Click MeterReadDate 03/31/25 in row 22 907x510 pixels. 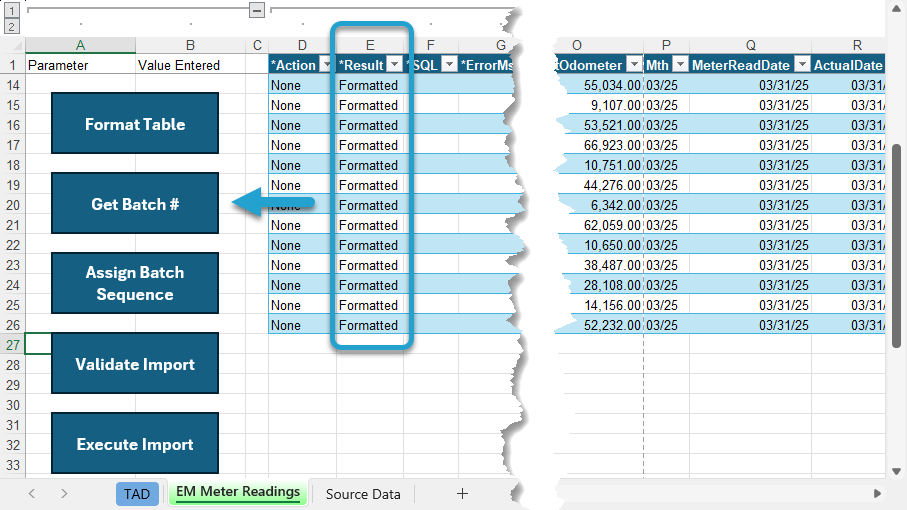point(750,245)
